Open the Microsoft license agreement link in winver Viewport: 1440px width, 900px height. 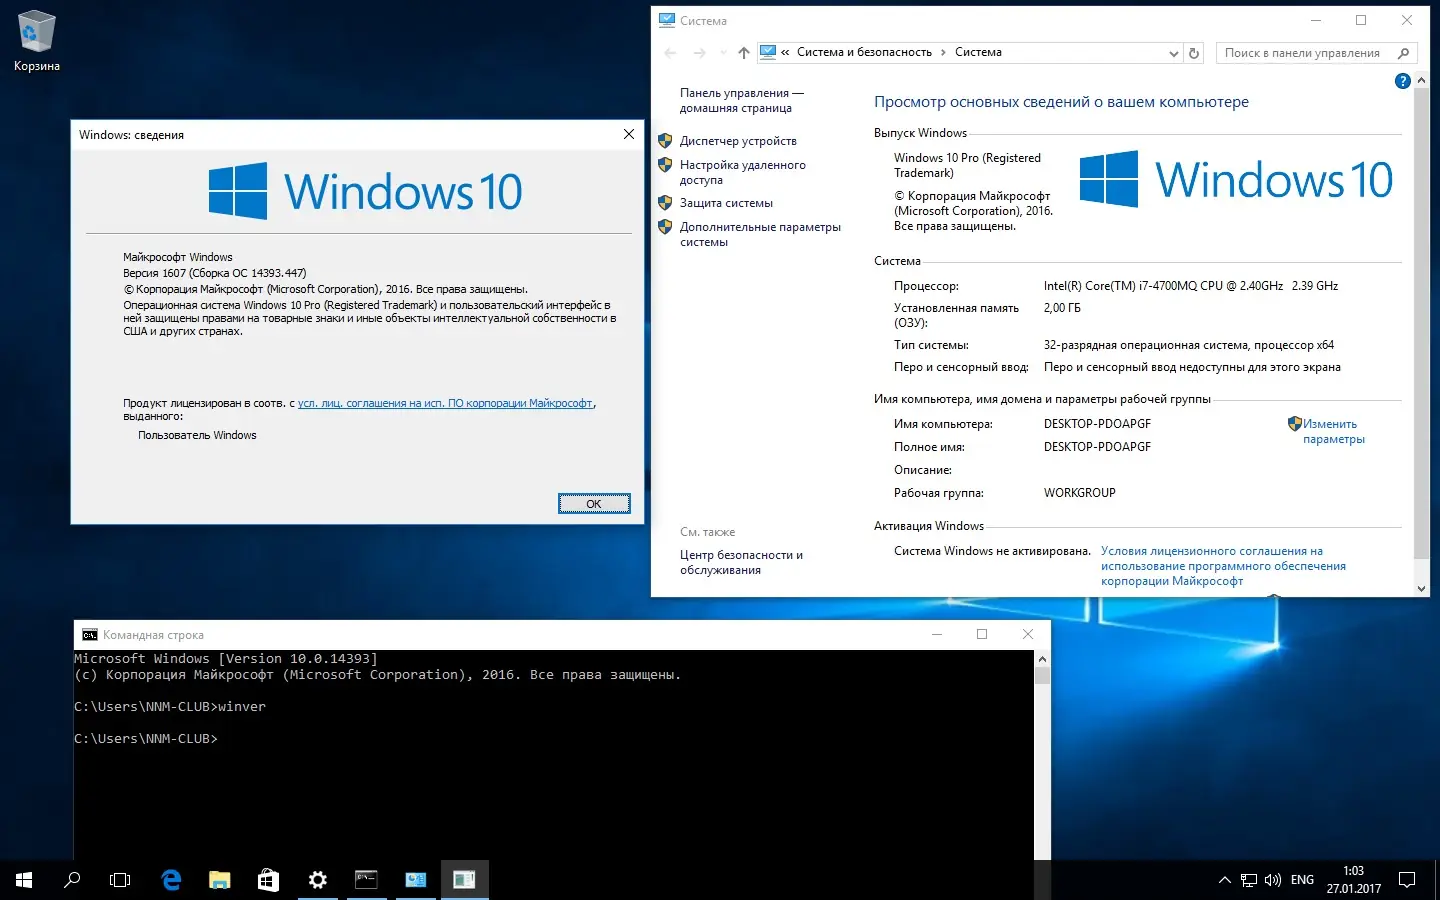click(x=446, y=403)
